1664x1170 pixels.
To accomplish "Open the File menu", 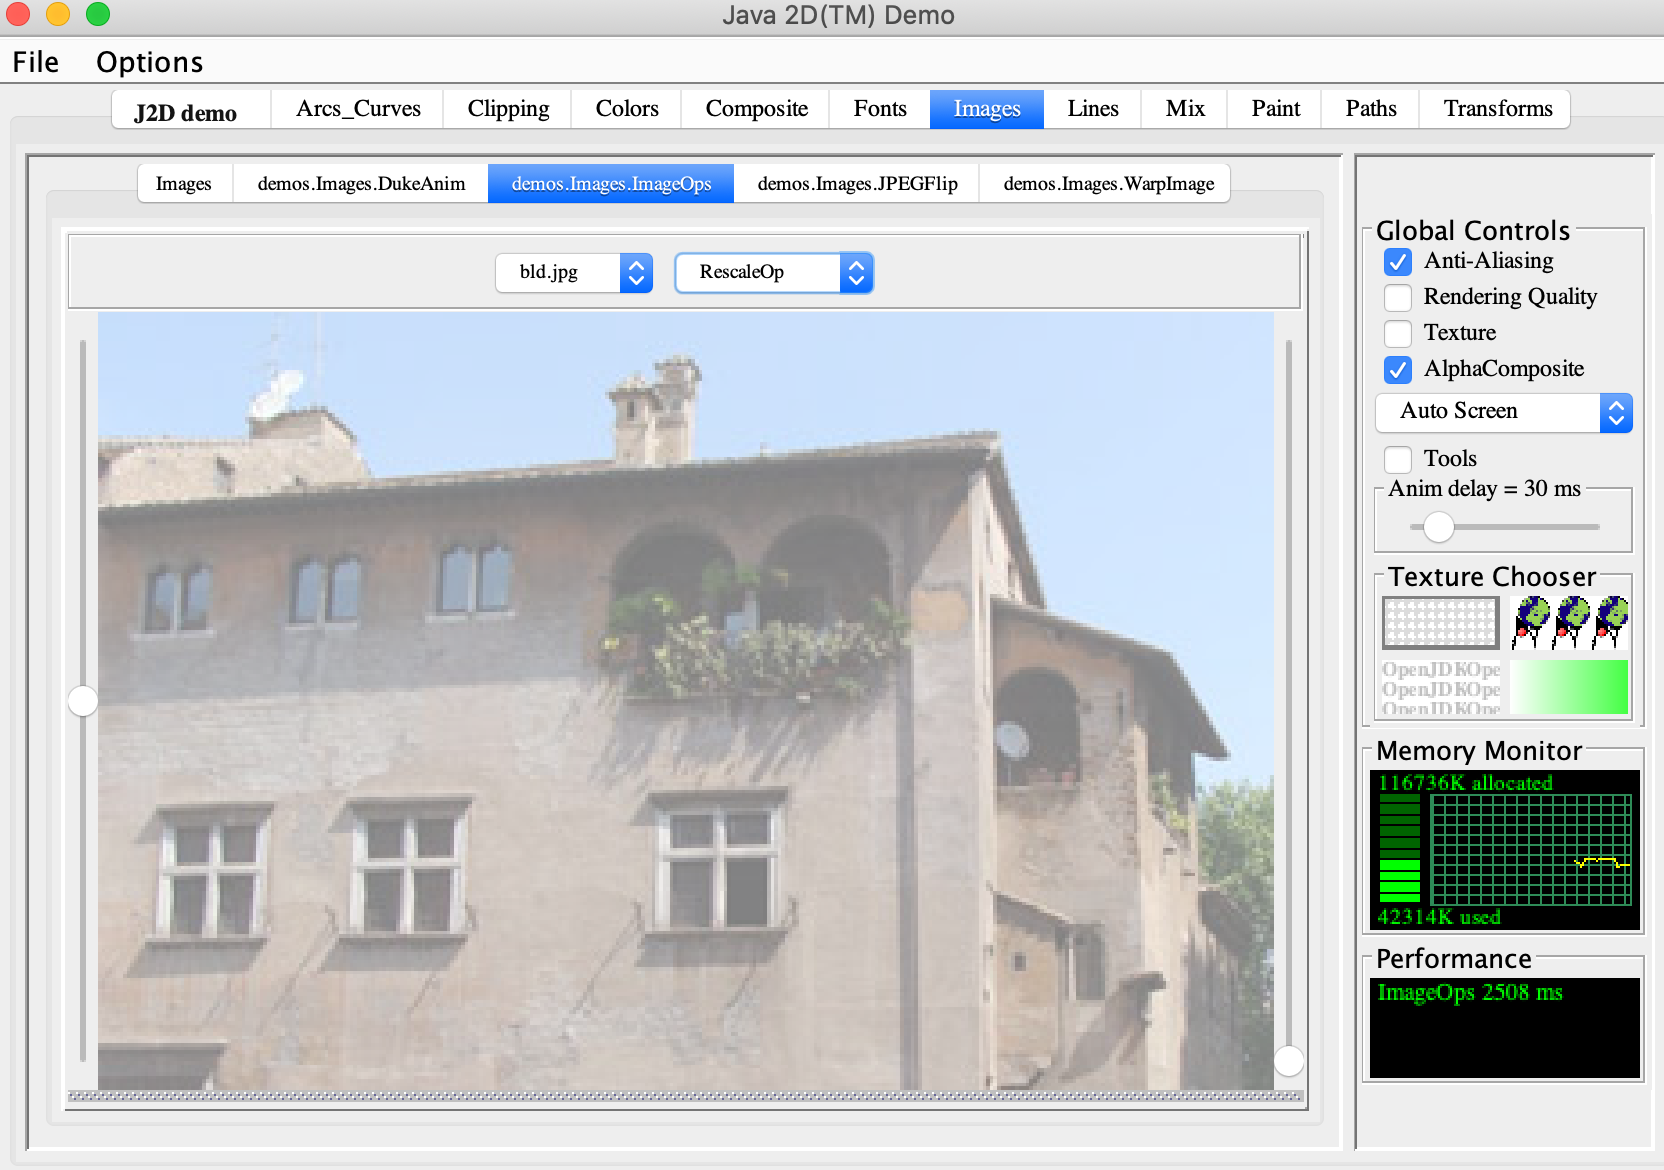I will click(x=36, y=62).
